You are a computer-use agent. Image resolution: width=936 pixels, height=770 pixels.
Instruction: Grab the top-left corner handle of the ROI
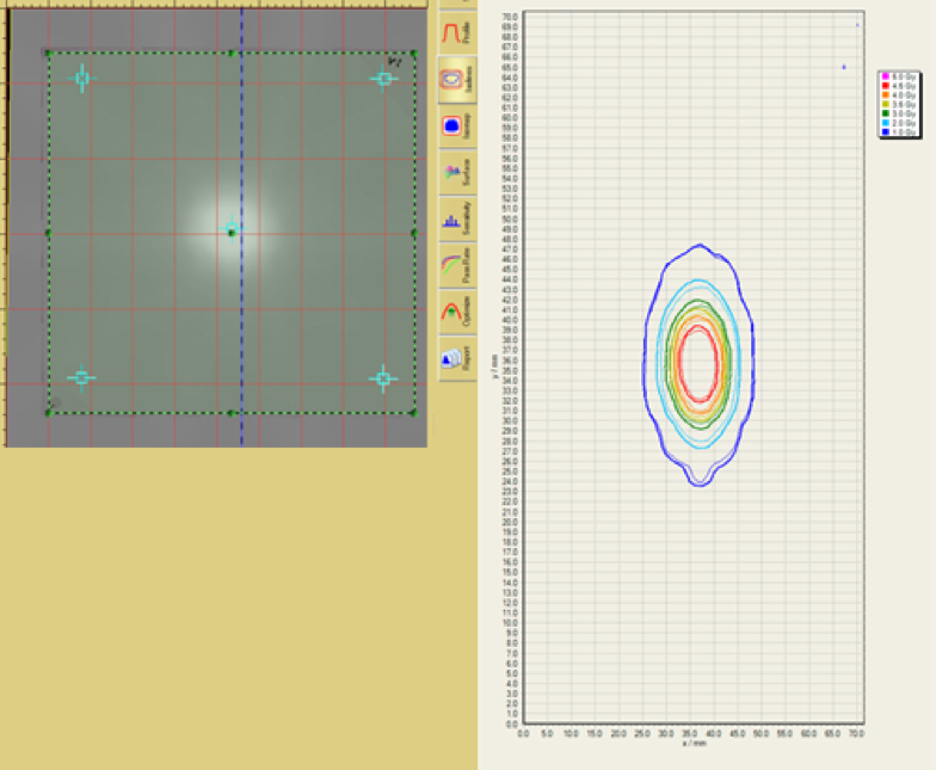pyautogui.click(x=49, y=54)
